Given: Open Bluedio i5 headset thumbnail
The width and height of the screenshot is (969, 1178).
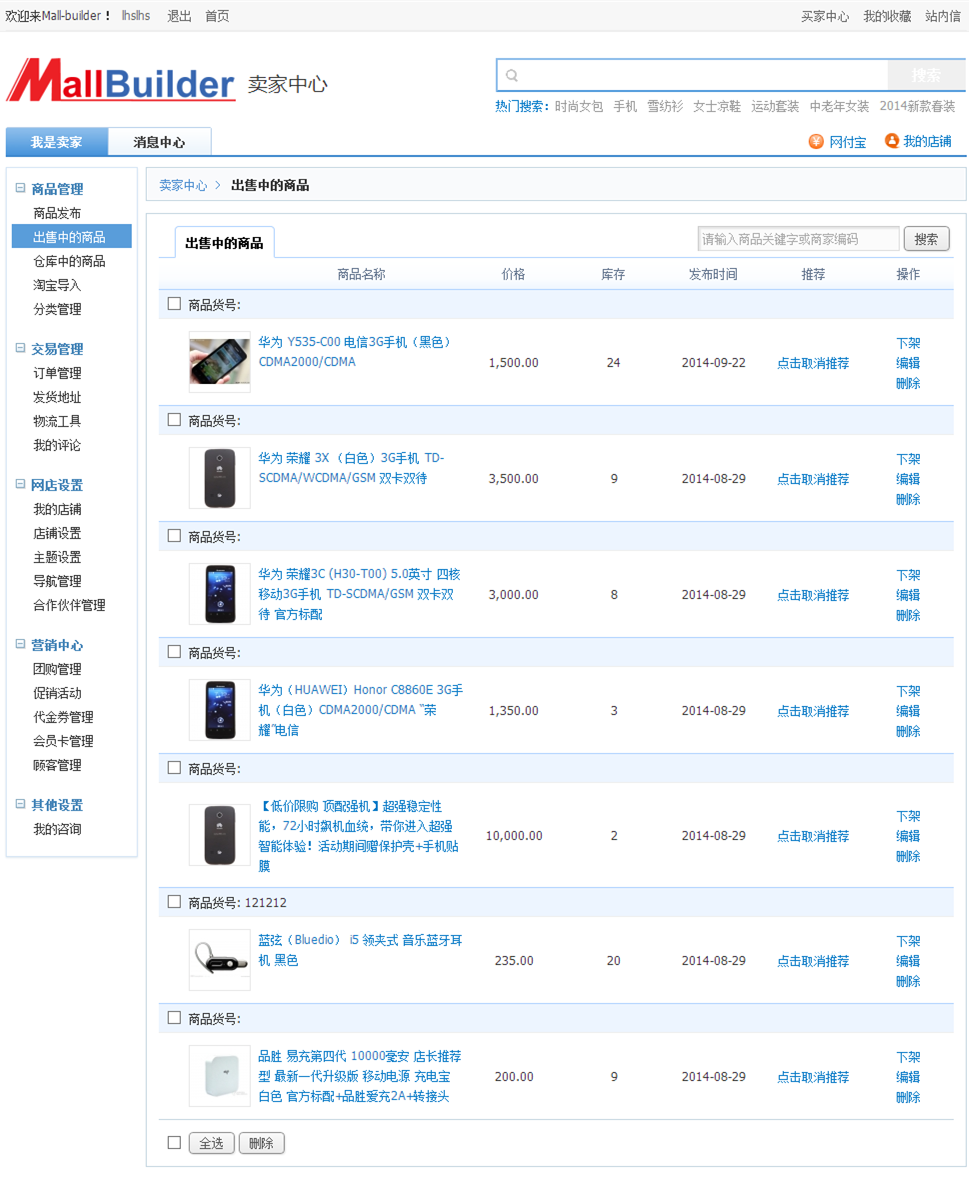Looking at the screenshot, I should pyautogui.click(x=219, y=960).
